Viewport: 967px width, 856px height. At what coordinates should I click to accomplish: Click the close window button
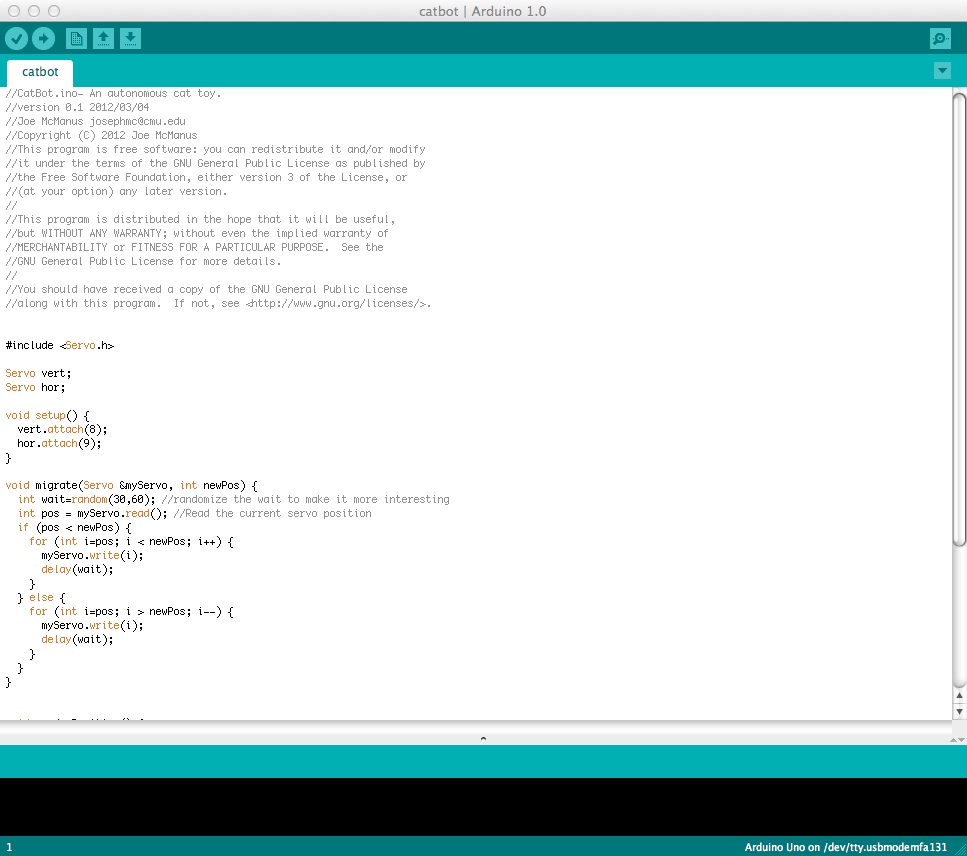click(x=14, y=11)
